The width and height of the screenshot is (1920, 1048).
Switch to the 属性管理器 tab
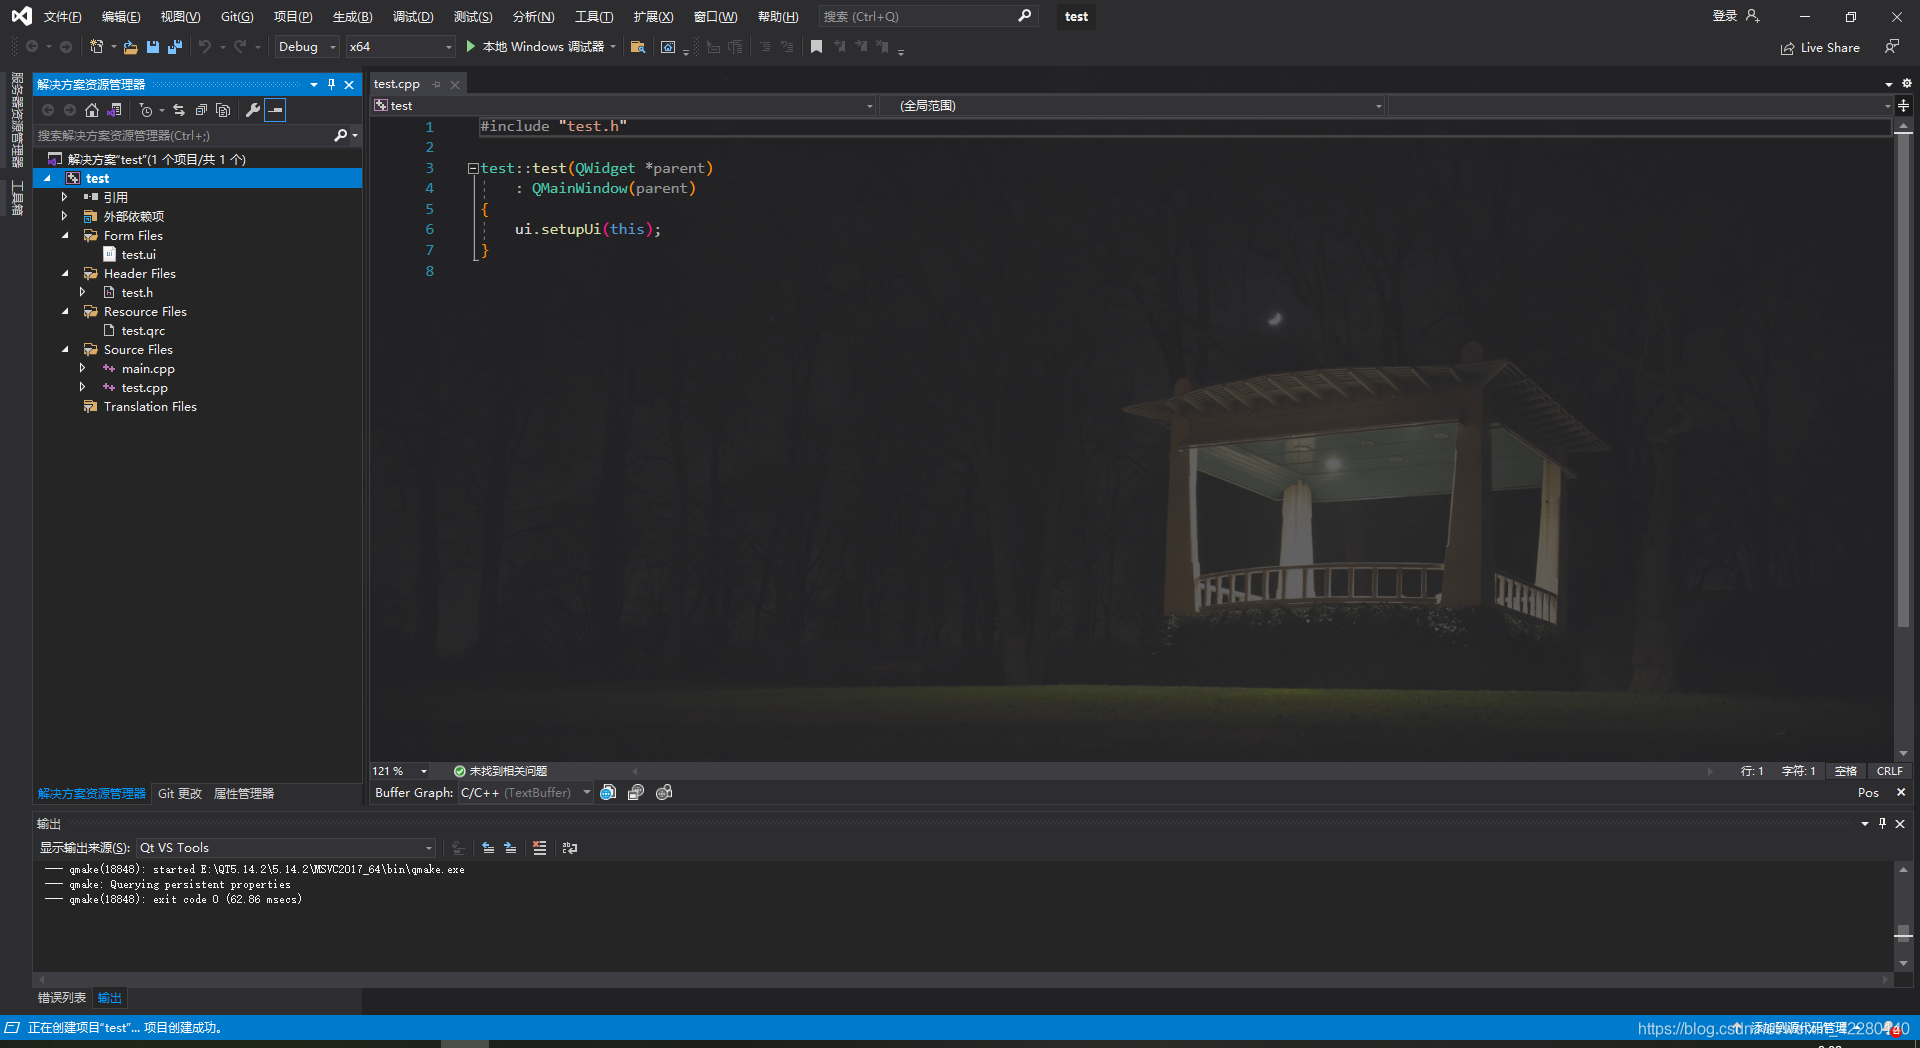pos(243,794)
